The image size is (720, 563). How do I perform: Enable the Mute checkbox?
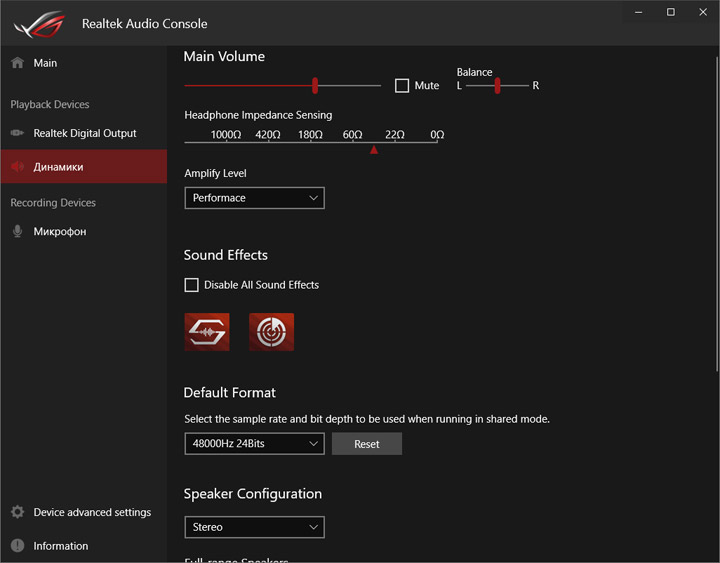[x=402, y=86]
